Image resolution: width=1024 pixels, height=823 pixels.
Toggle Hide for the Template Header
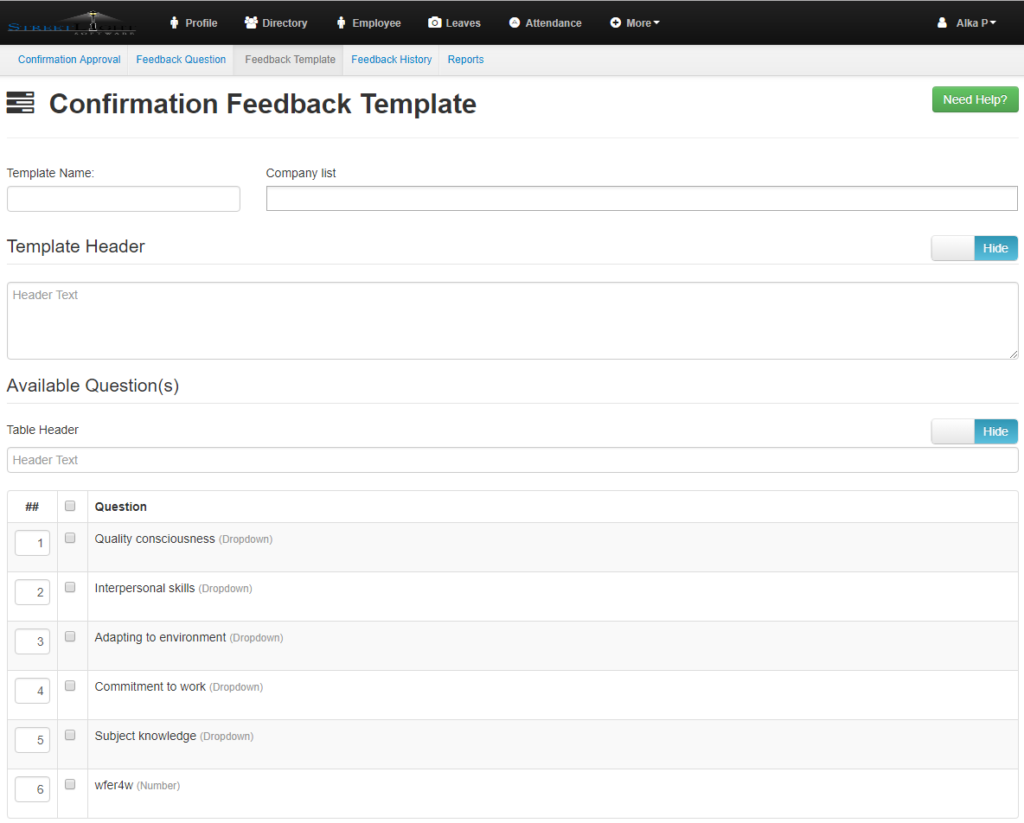click(x=974, y=248)
